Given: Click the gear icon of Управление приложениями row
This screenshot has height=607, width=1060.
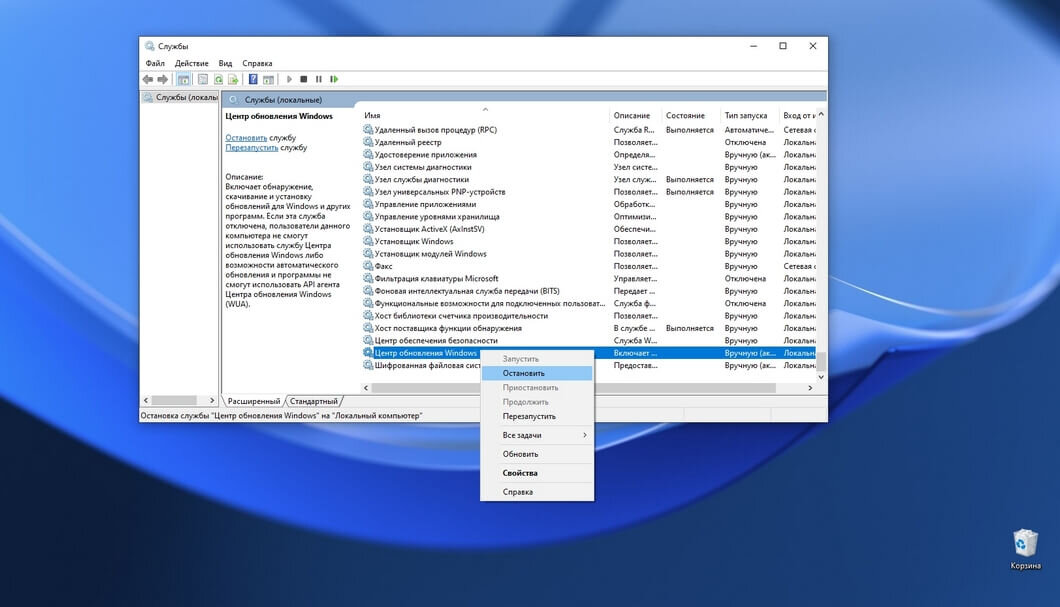Looking at the screenshot, I should pyautogui.click(x=368, y=204).
